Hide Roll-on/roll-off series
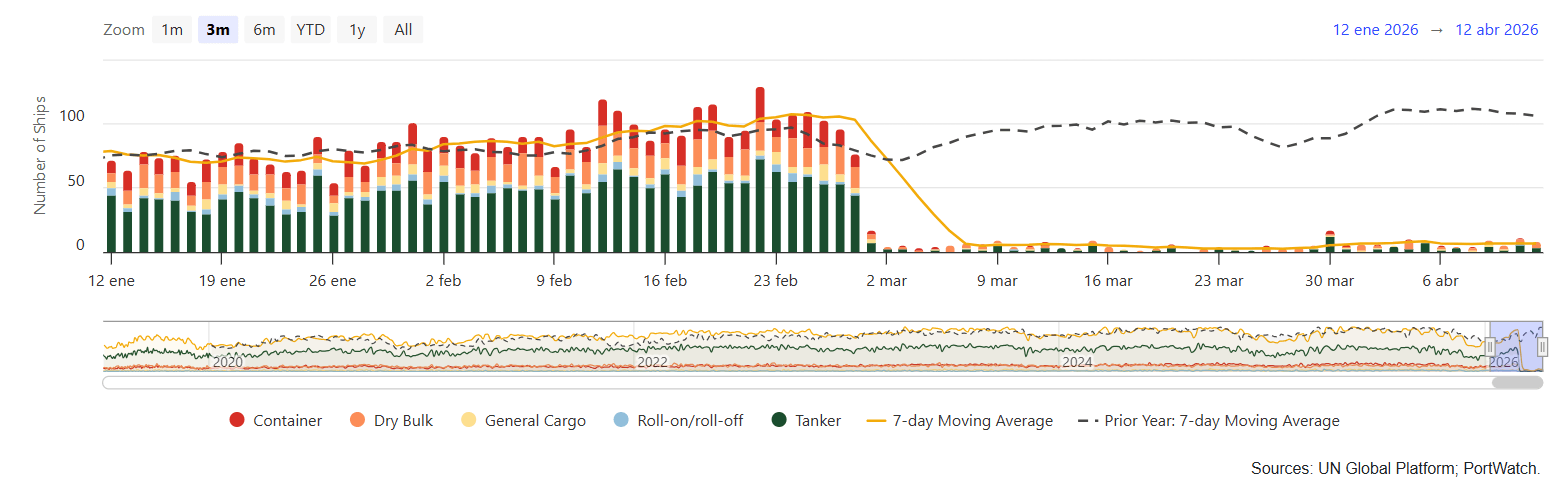 (678, 421)
